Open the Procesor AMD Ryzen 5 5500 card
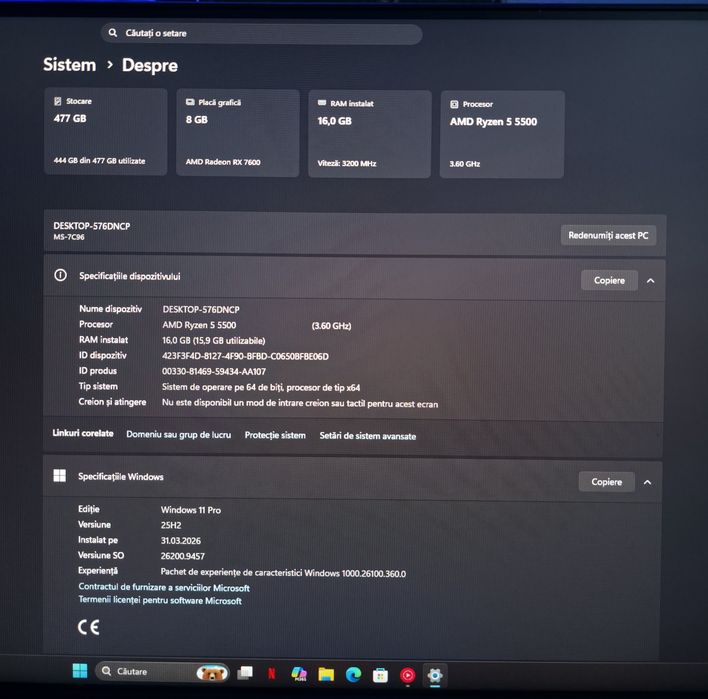The height and width of the screenshot is (699, 708). [x=502, y=135]
